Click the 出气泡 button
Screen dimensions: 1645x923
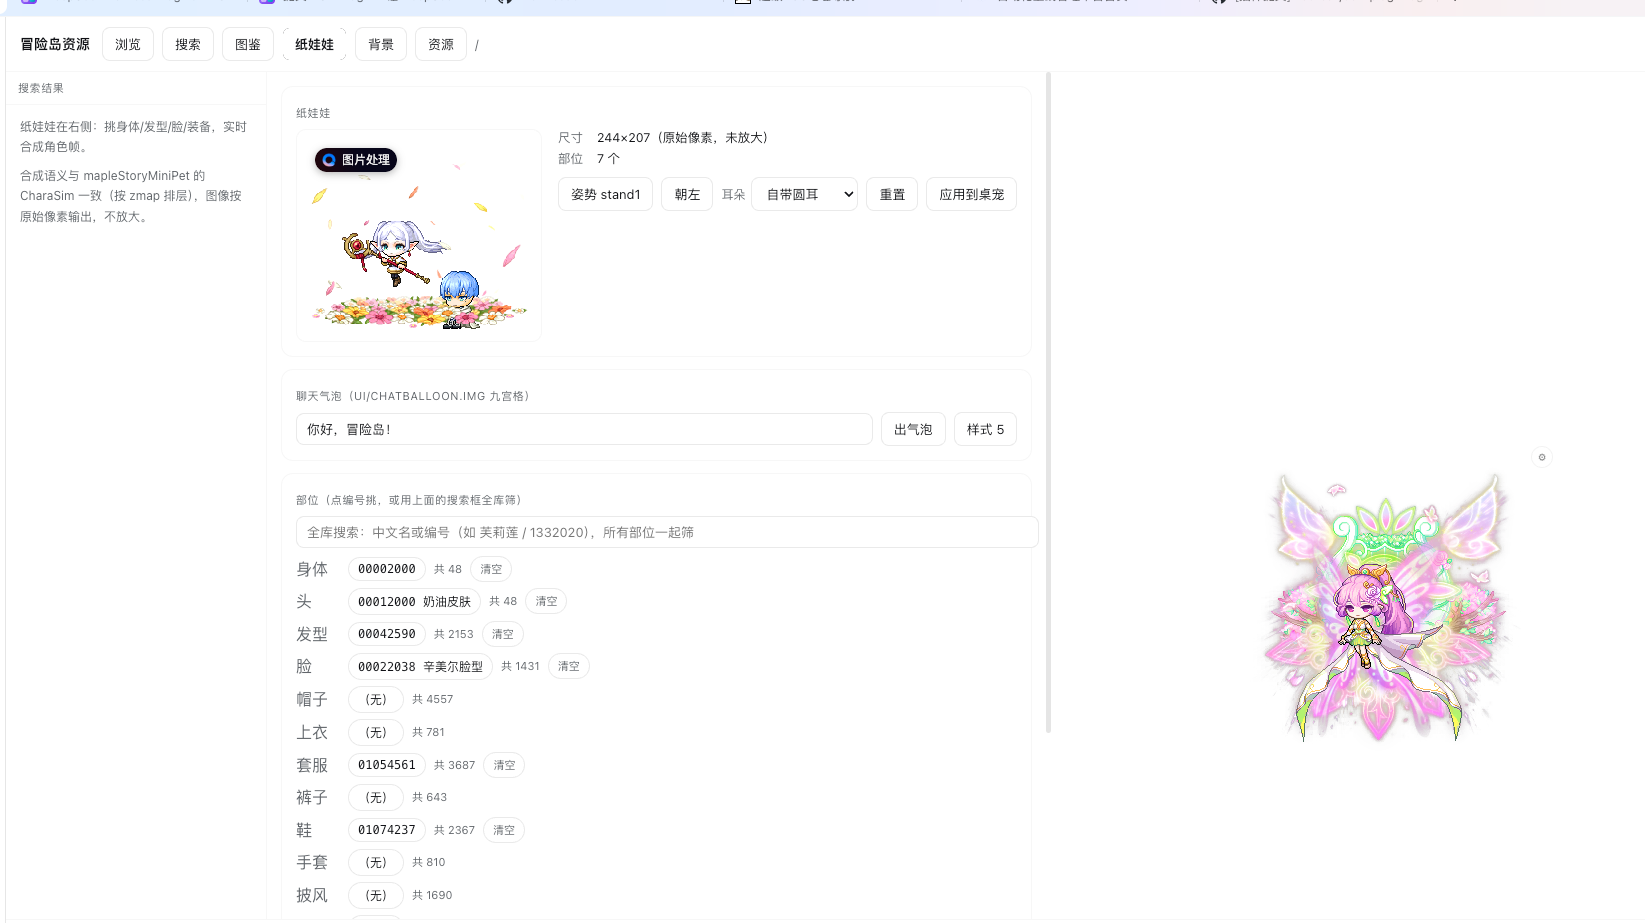(x=913, y=429)
